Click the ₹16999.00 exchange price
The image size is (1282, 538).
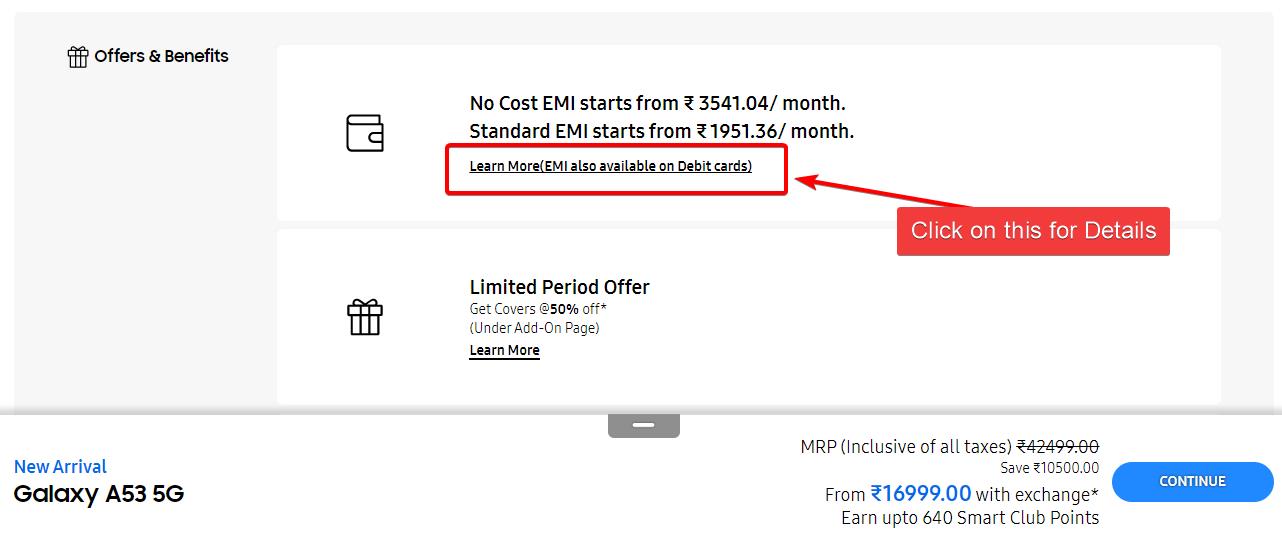tap(920, 493)
